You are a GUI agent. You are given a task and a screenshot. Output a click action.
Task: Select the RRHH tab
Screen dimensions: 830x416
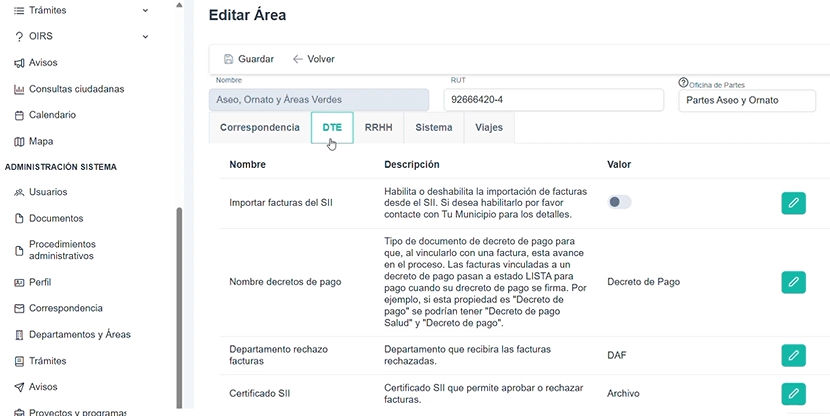click(378, 128)
